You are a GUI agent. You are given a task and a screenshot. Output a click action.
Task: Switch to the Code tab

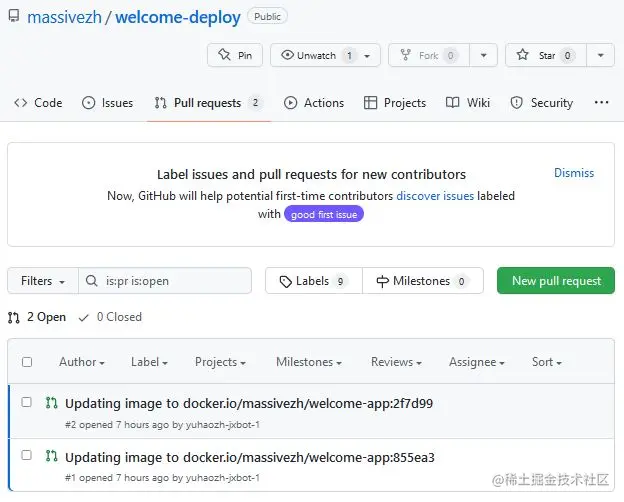38,103
